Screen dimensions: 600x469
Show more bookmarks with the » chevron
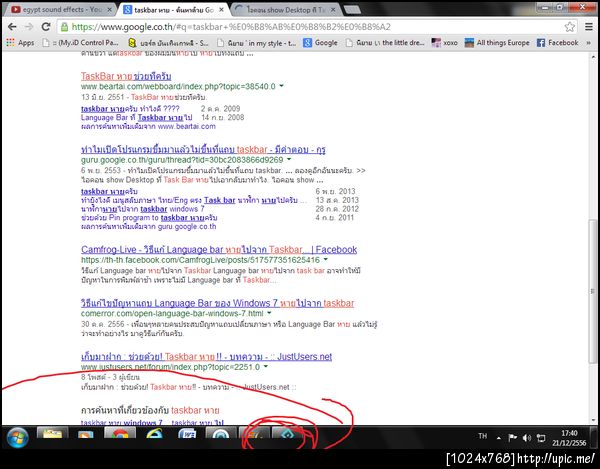[589, 43]
